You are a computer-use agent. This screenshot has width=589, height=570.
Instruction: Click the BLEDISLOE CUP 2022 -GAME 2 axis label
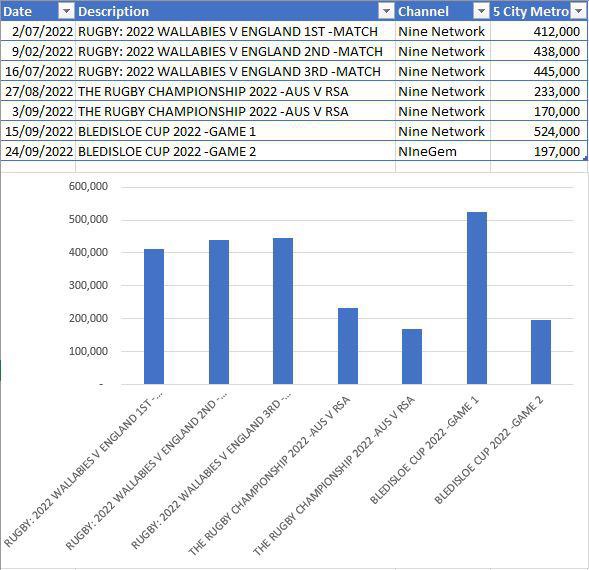(489, 449)
